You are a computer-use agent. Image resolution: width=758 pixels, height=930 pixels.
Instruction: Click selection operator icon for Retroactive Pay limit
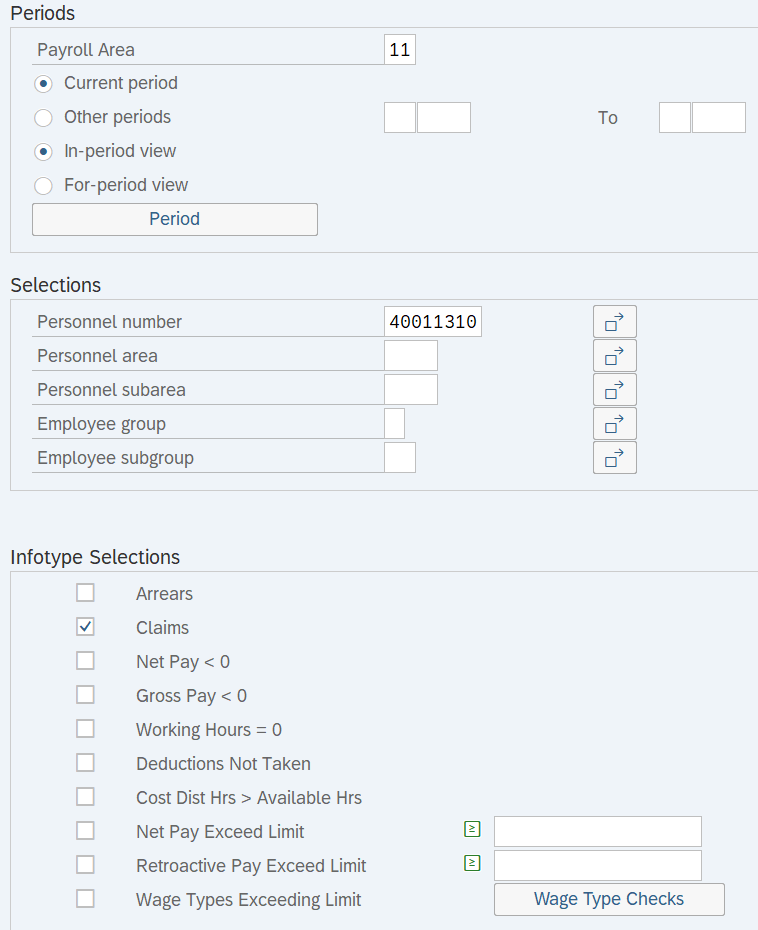[472, 863]
